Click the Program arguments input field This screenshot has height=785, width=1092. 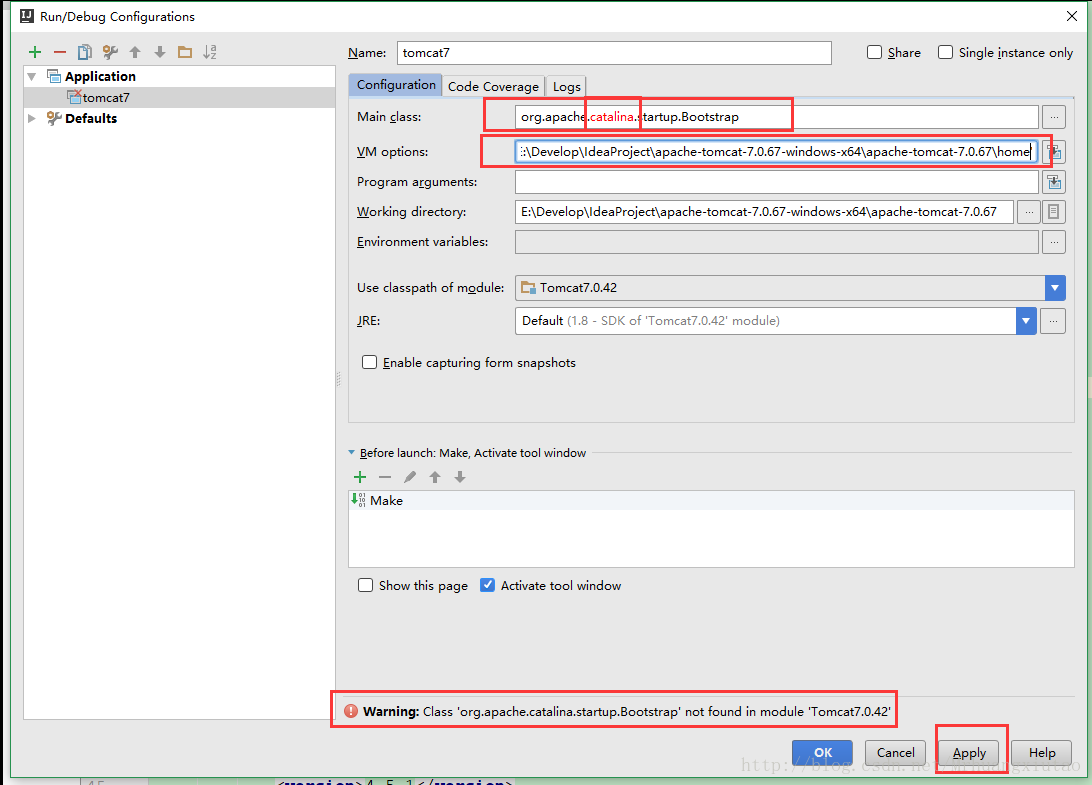[x=777, y=182]
